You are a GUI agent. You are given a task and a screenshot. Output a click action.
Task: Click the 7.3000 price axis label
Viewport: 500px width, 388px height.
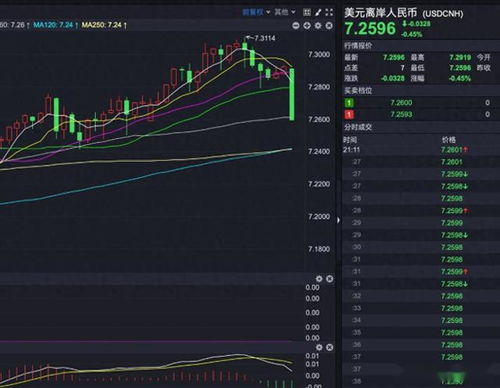pos(319,55)
